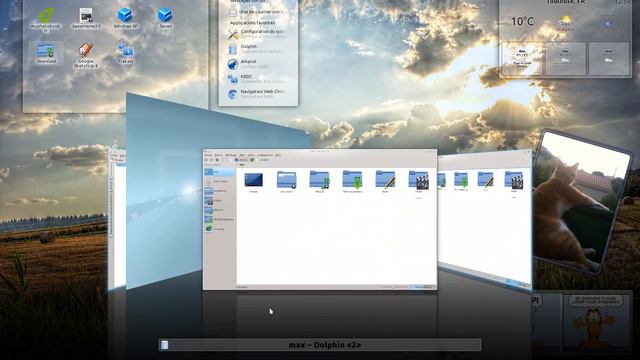Open the Seven virtual machine icon
The width and height of the screenshot is (640, 360).
(165, 18)
